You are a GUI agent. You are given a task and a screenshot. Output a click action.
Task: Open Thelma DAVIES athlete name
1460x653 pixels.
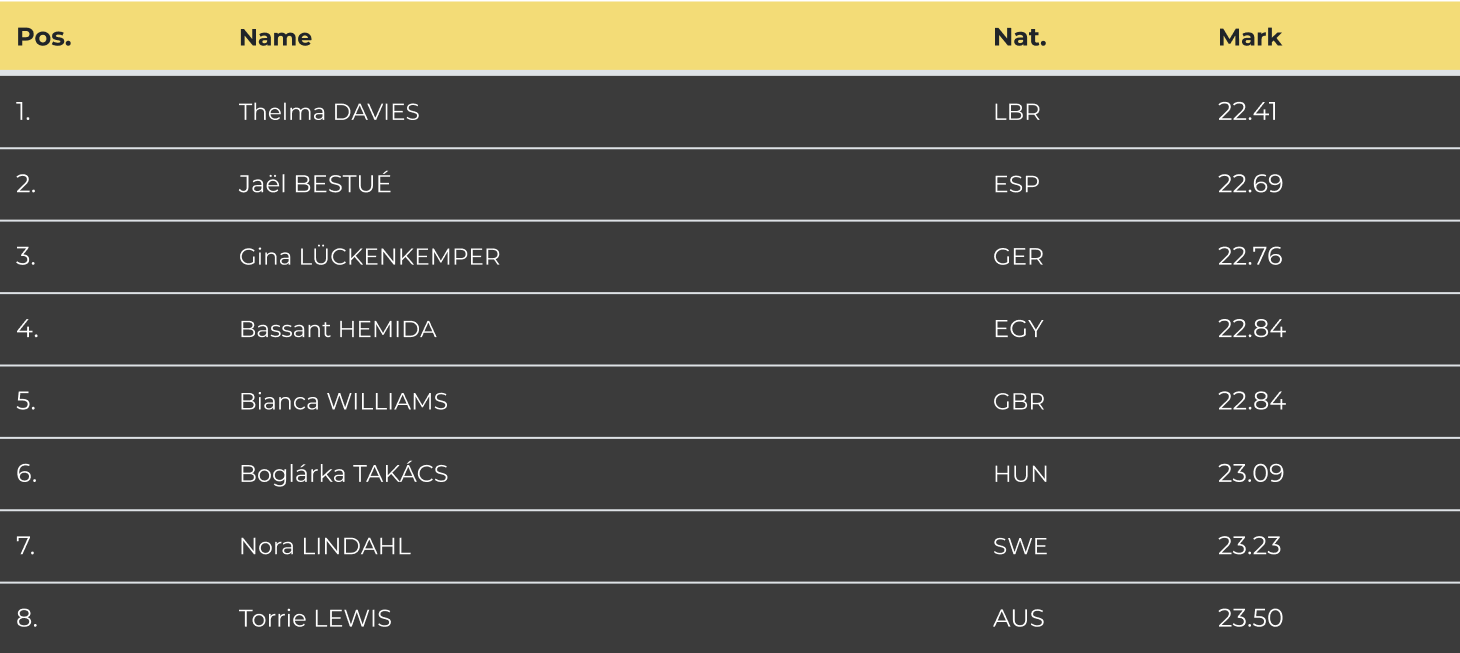[x=329, y=112]
